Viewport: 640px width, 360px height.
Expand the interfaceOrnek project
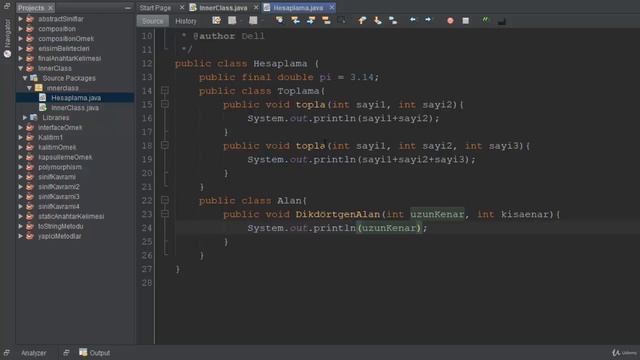[x=20, y=127]
